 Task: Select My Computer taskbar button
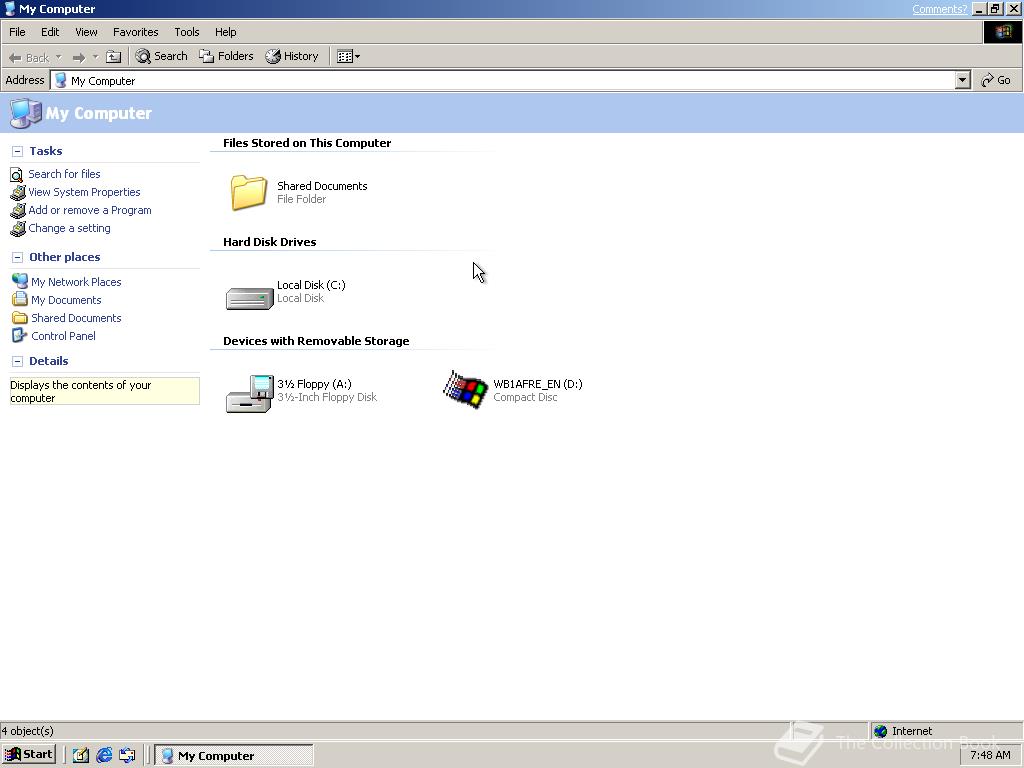(234, 755)
